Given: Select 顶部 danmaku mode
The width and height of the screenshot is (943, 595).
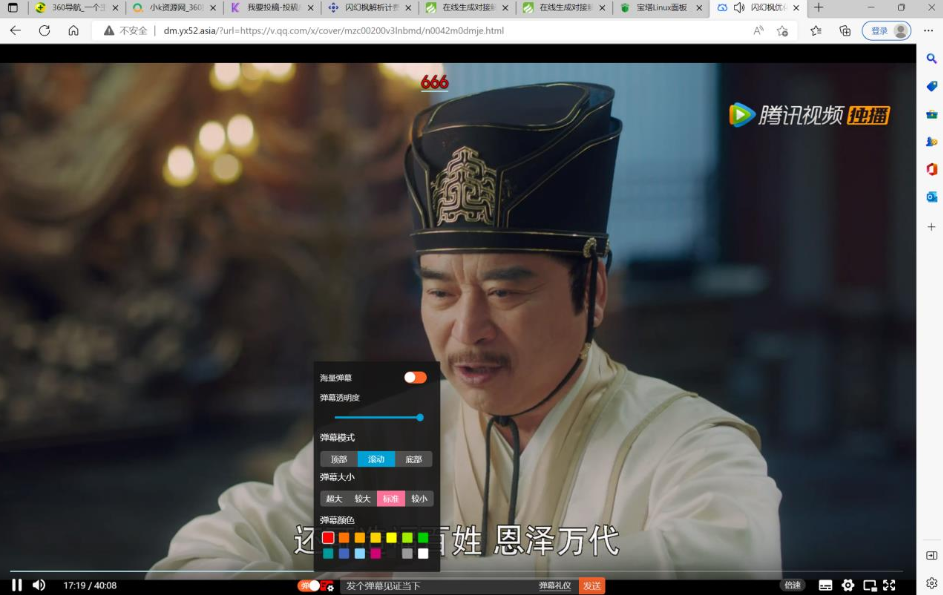Looking at the screenshot, I should (x=339, y=459).
